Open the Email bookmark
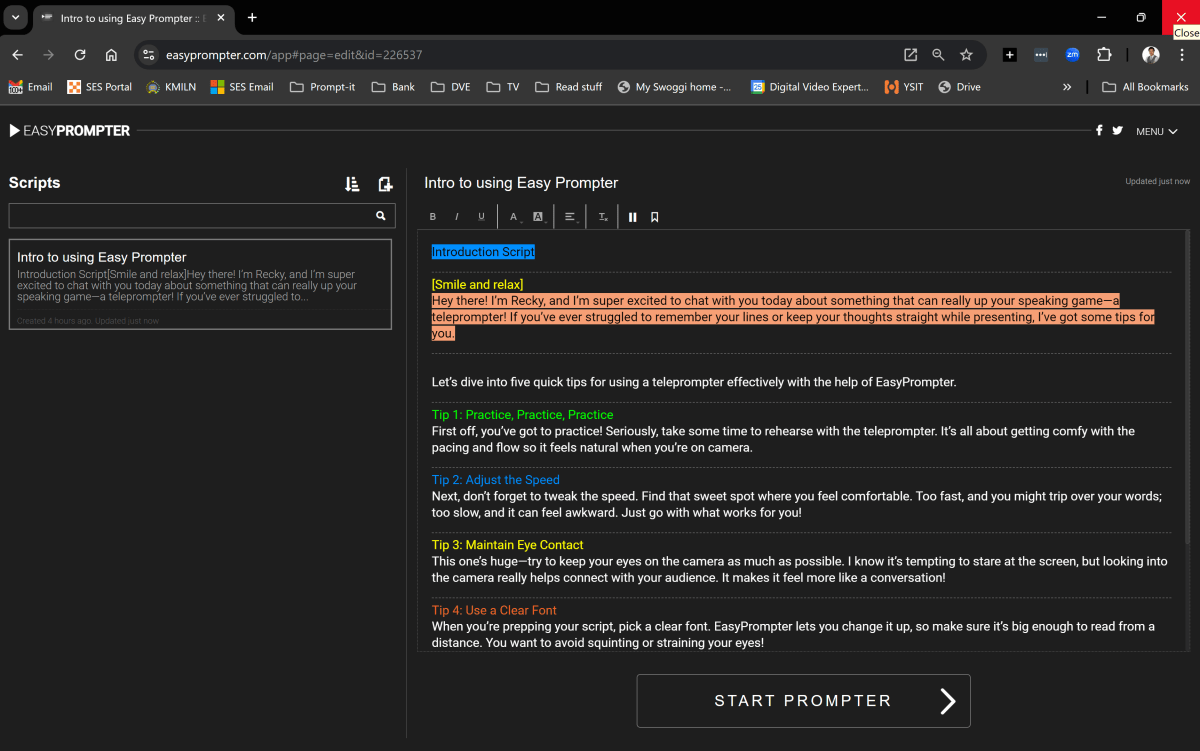1200x751 pixels. click(x=30, y=87)
